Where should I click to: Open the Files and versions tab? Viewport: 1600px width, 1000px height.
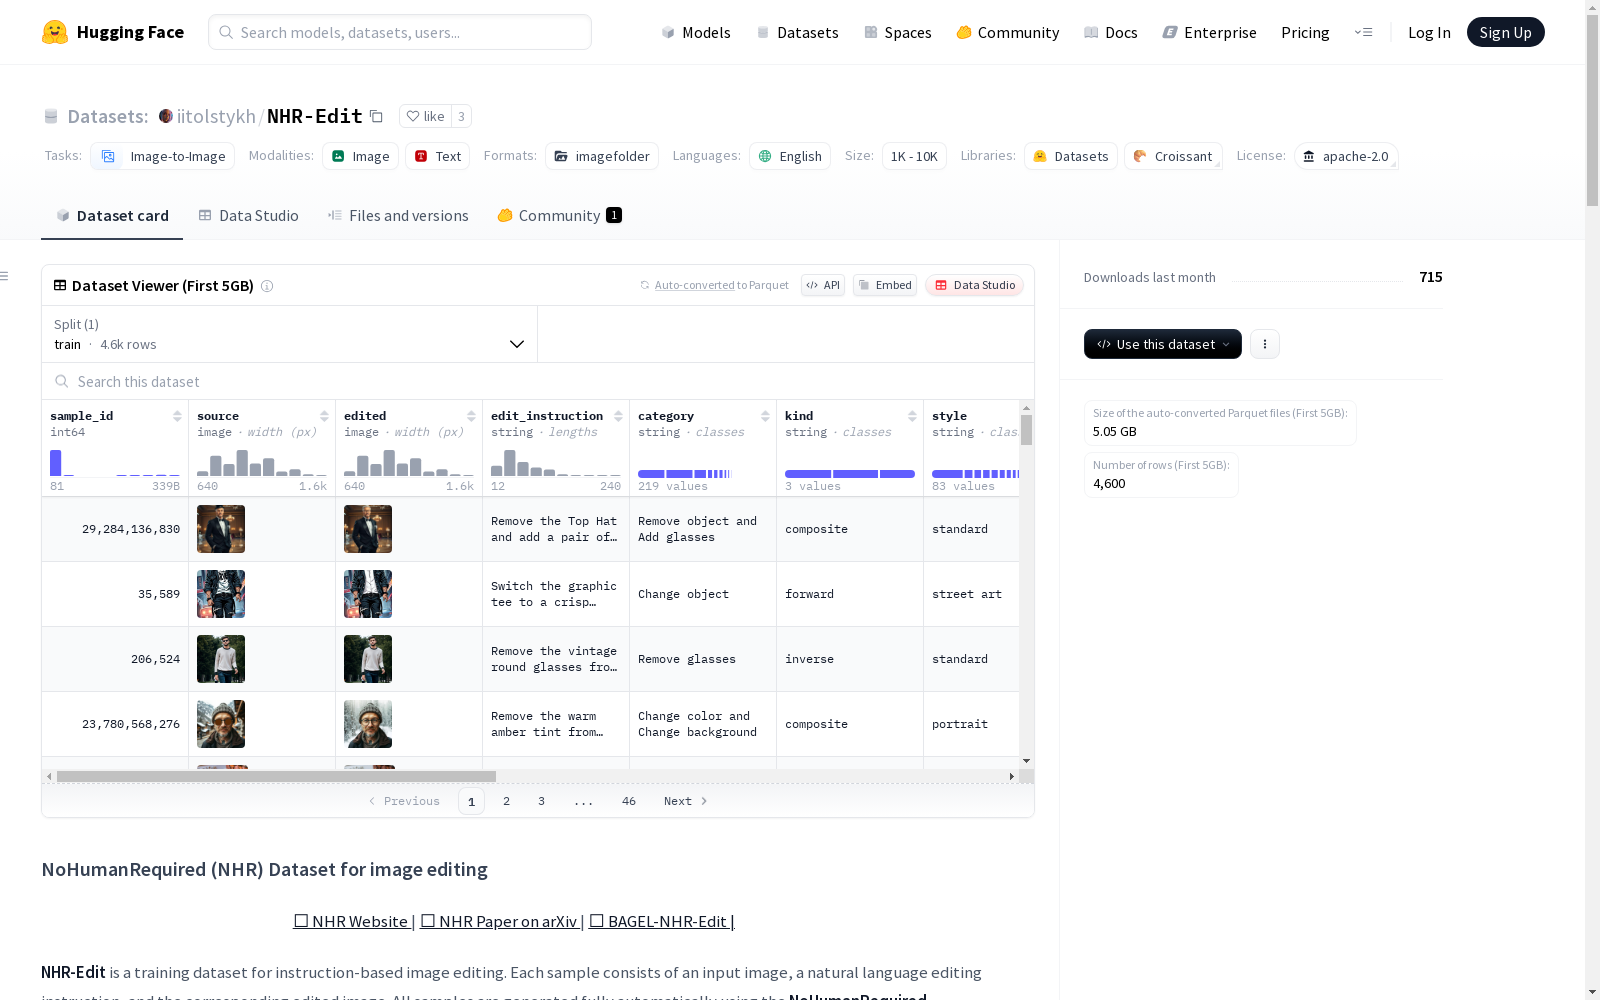tap(398, 216)
